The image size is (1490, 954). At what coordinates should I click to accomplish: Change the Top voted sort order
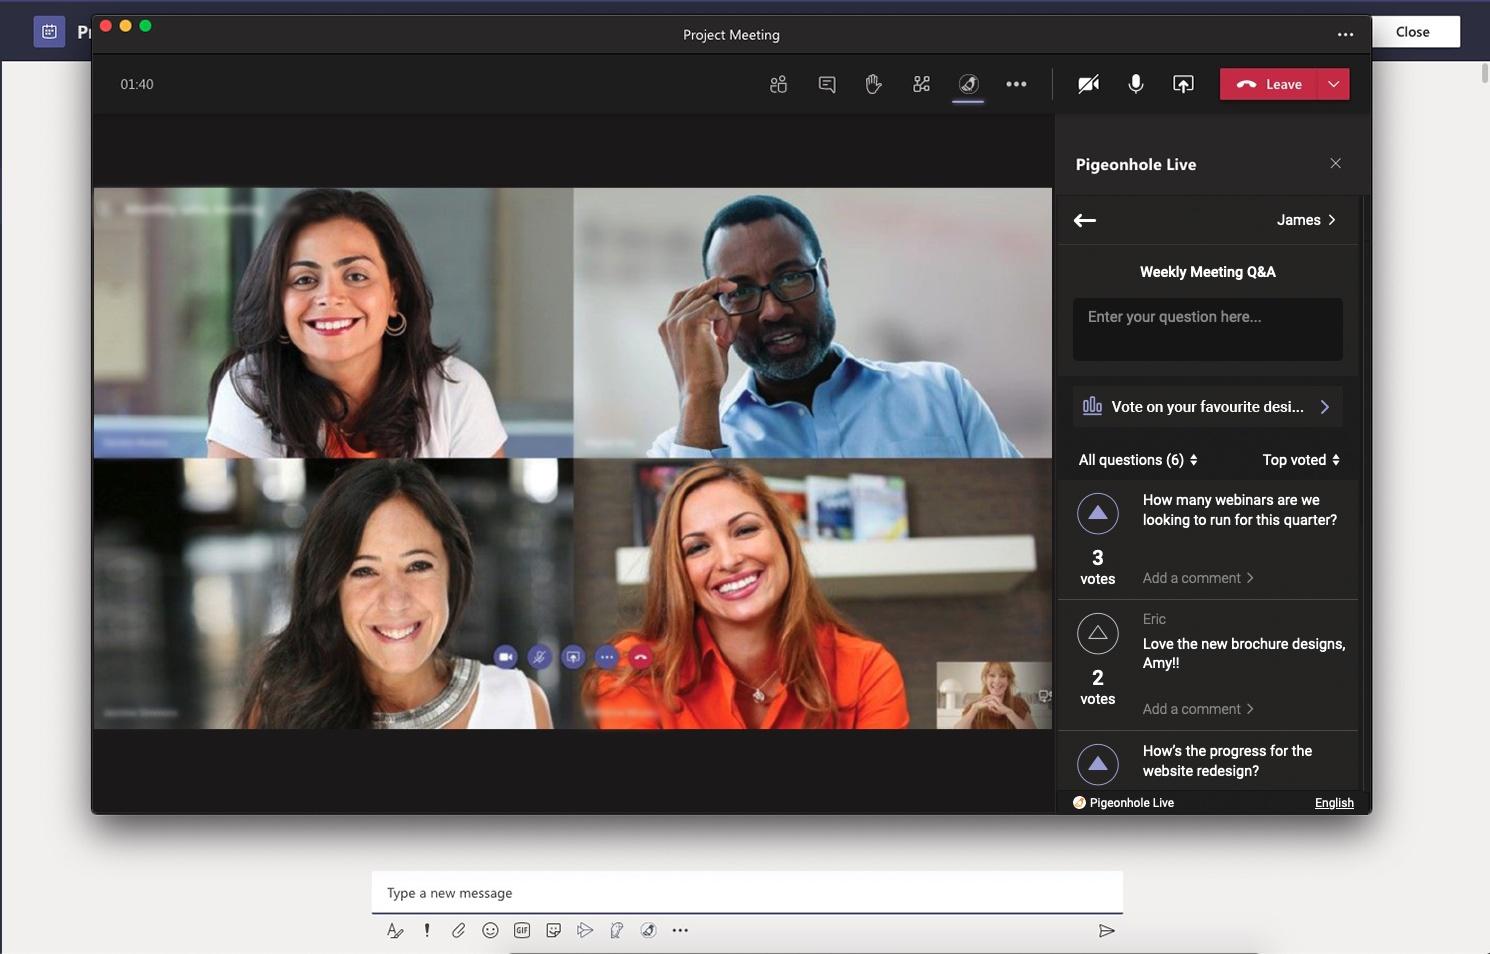1301,460
